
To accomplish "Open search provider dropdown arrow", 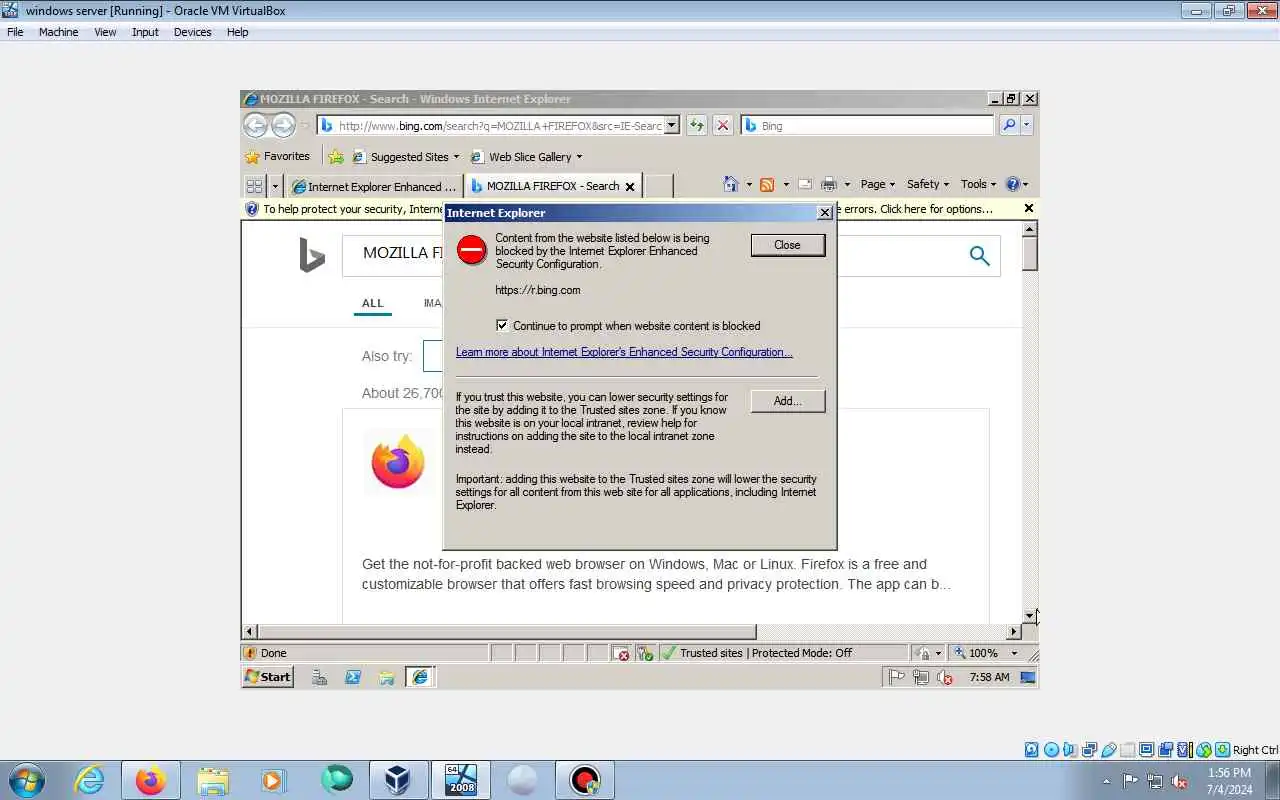I will coord(1026,125).
